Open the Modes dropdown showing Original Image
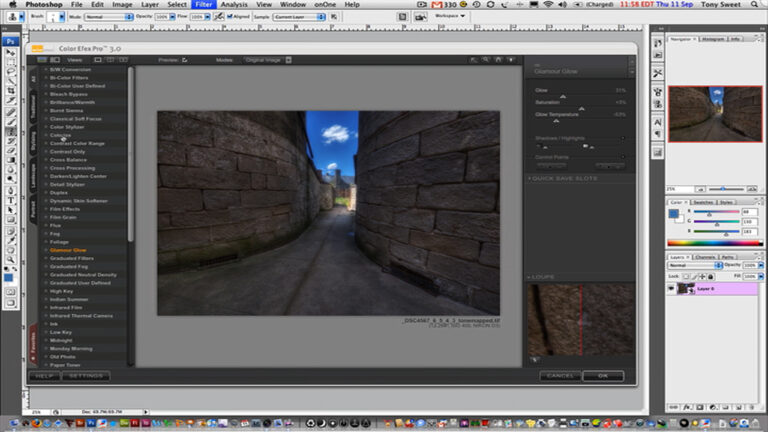This screenshot has width=768, height=432. 266,60
